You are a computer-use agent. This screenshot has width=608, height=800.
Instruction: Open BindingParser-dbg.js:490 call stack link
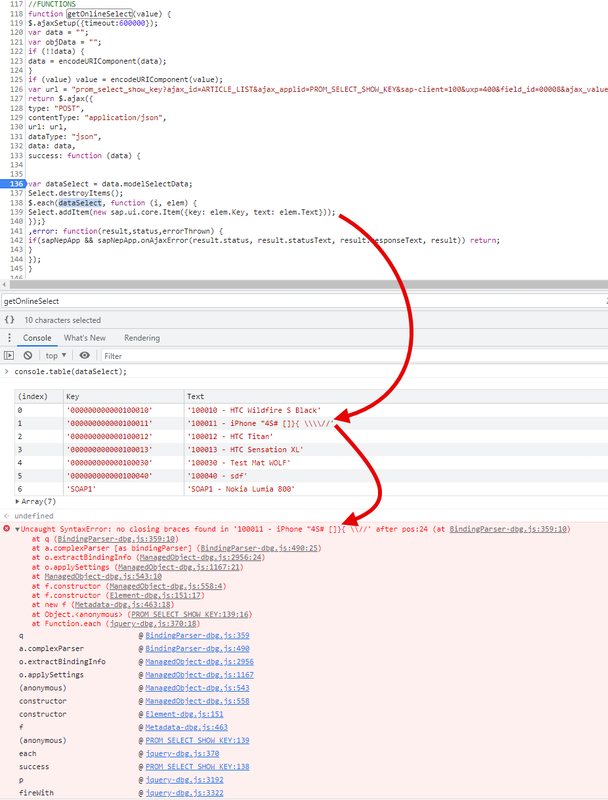197,648
